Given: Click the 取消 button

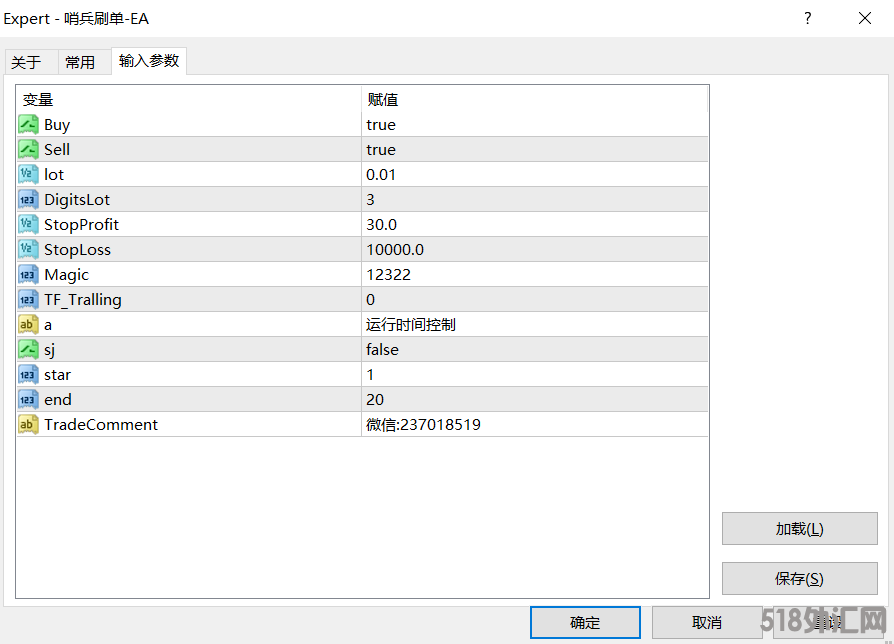Looking at the screenshot, I should [x=706, y=622].
